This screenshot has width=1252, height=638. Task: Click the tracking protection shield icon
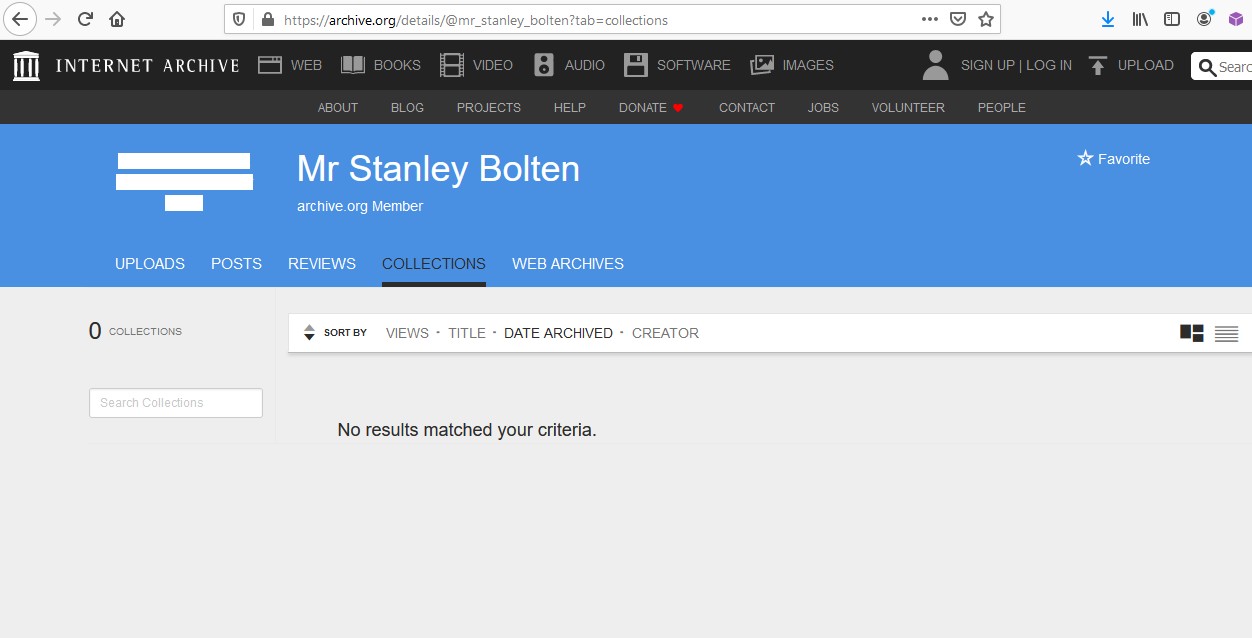pos(239,19)
